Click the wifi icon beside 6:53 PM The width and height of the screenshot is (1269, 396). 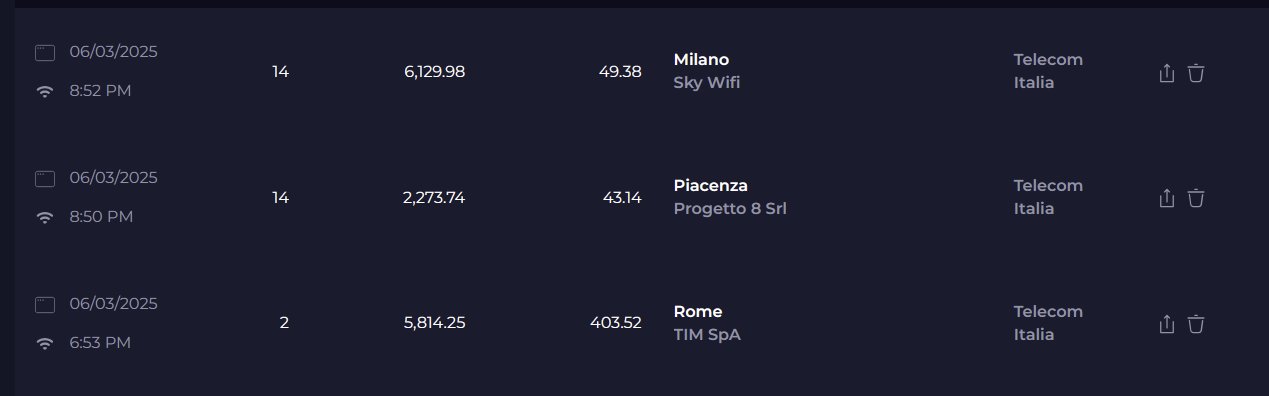pos(44,343)
